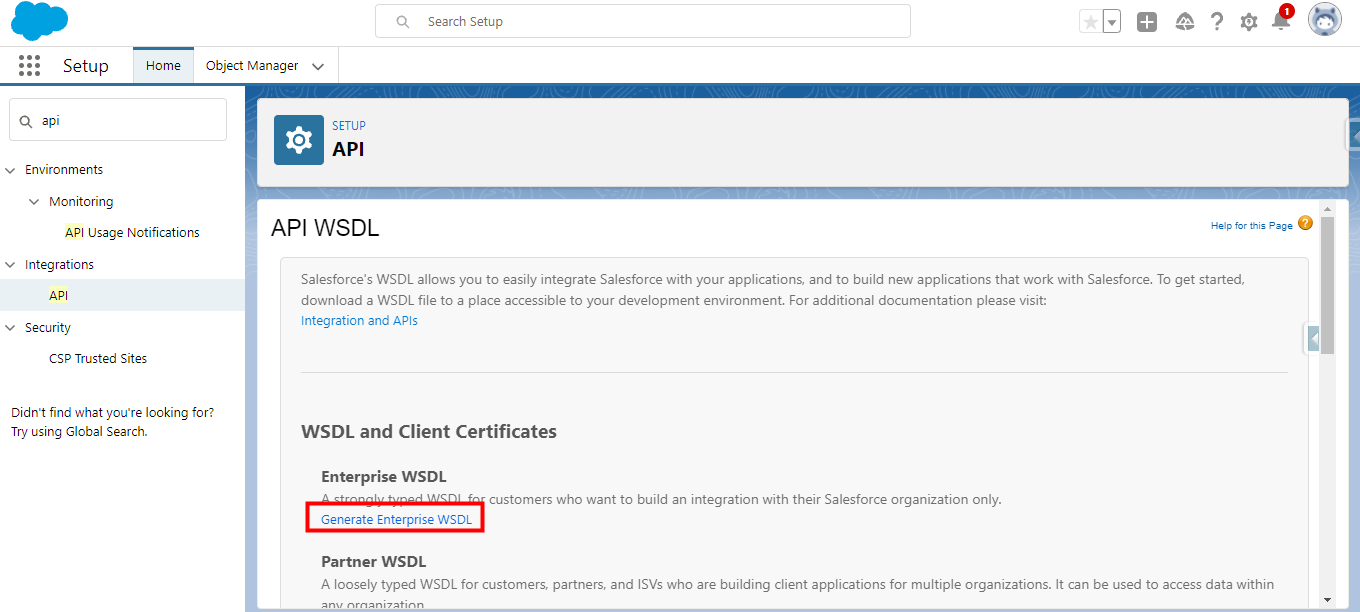1360x612 pixels.
Task: Open the help question mark icon
Action: click(x=1216, y=22)
